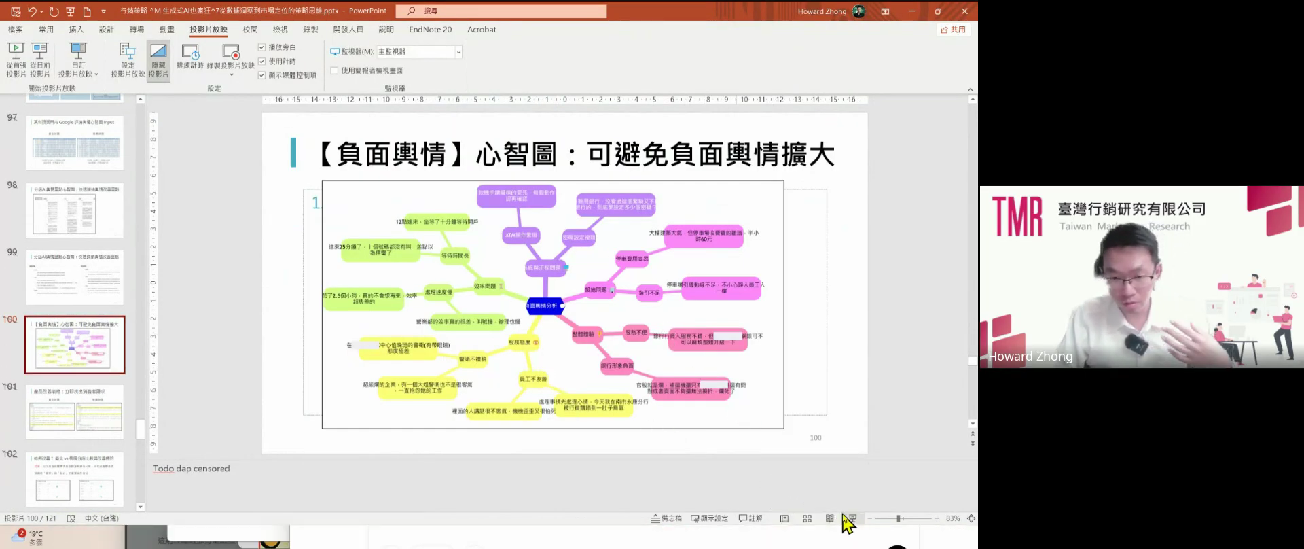The width and height of the screenshot is (1304, 549).
Task: Click the zoom slider handle
Action: 899,519
